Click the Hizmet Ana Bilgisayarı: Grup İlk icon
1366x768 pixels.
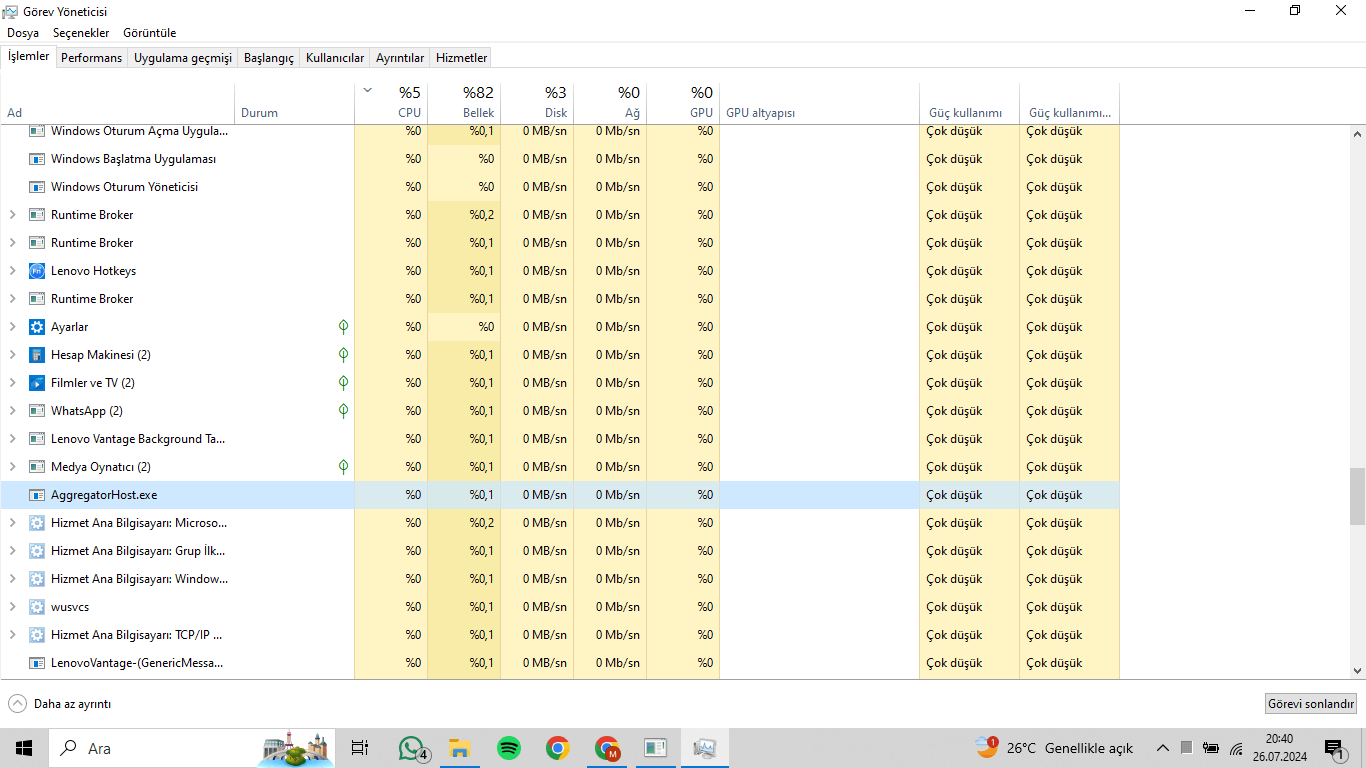pos(37,551)
